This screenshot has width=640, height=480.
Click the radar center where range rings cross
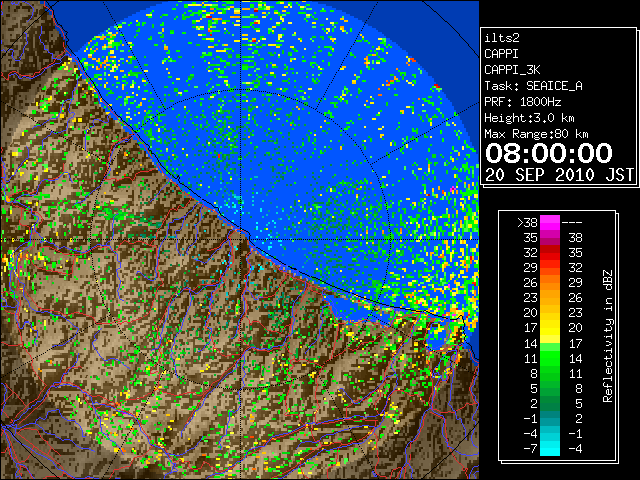click(241, 239)
